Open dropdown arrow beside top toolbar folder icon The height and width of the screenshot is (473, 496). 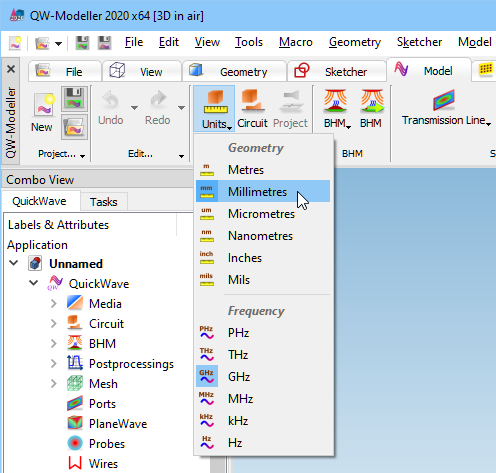[58, 44]
